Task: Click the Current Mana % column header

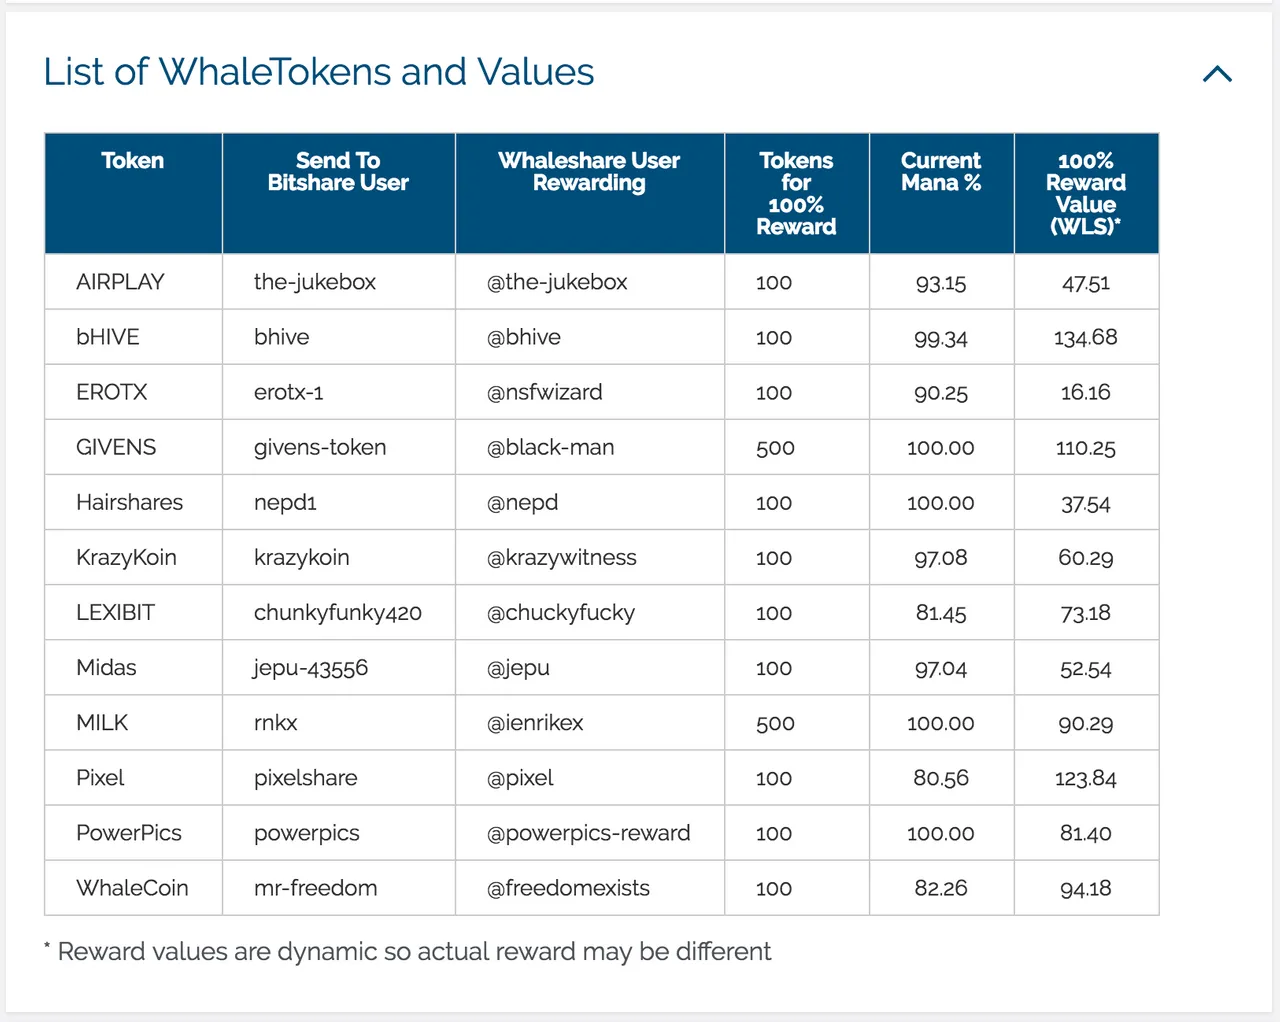Action: point(941,172)
